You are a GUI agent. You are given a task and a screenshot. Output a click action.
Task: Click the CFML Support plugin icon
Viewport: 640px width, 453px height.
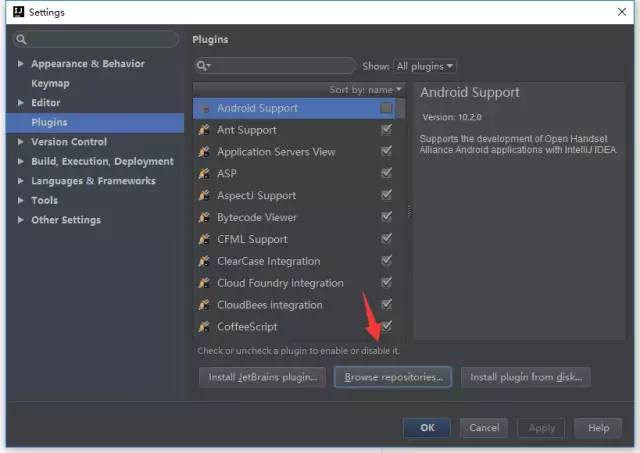point(204,239)
